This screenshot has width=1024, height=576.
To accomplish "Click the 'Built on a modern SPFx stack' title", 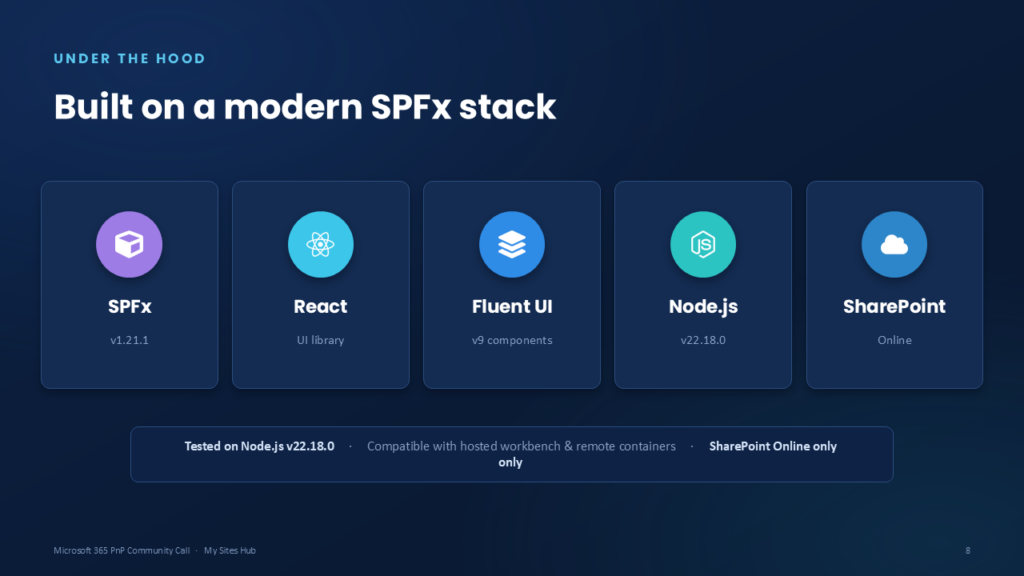I will coord(304,107).
